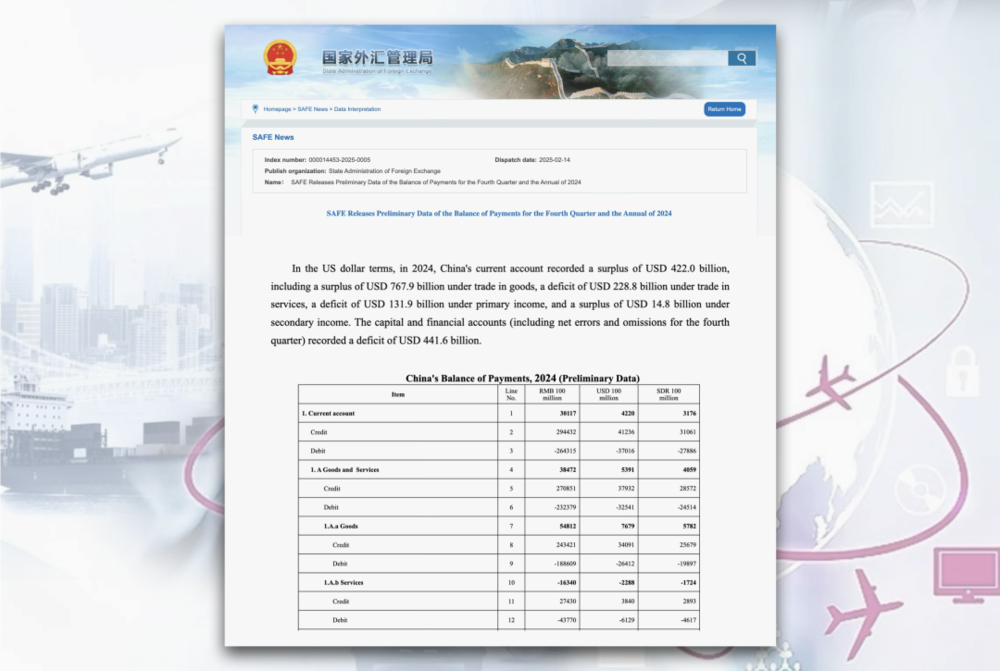This screenshot has height=671, width=1000.
Task: Click the magnifier search button
Action: pos(741,58)
